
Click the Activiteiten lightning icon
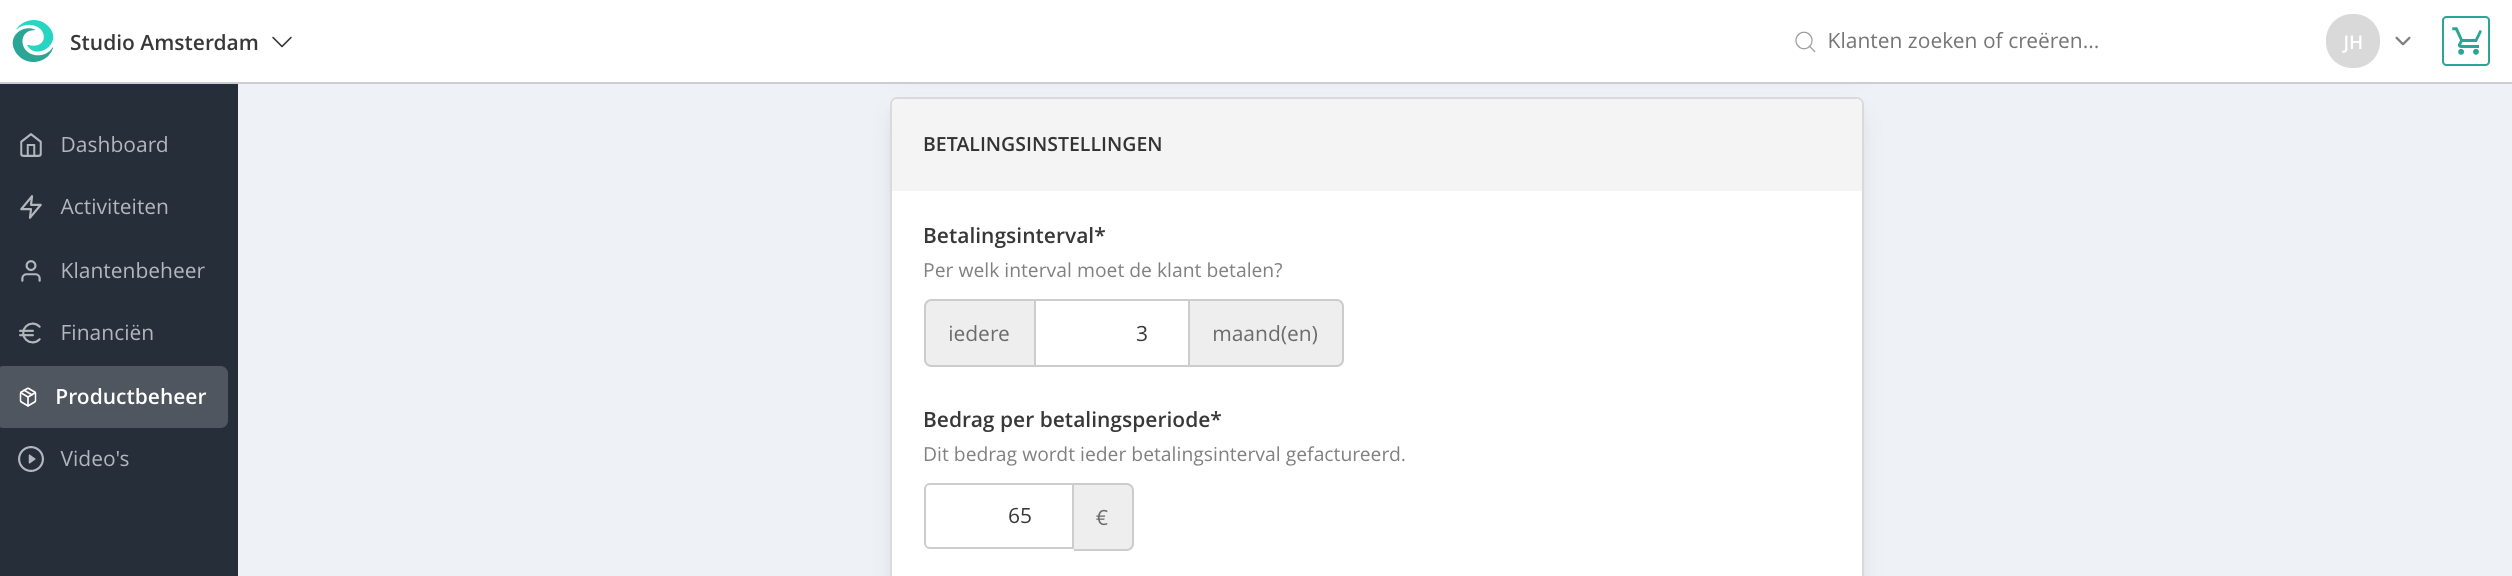point(31,207)
